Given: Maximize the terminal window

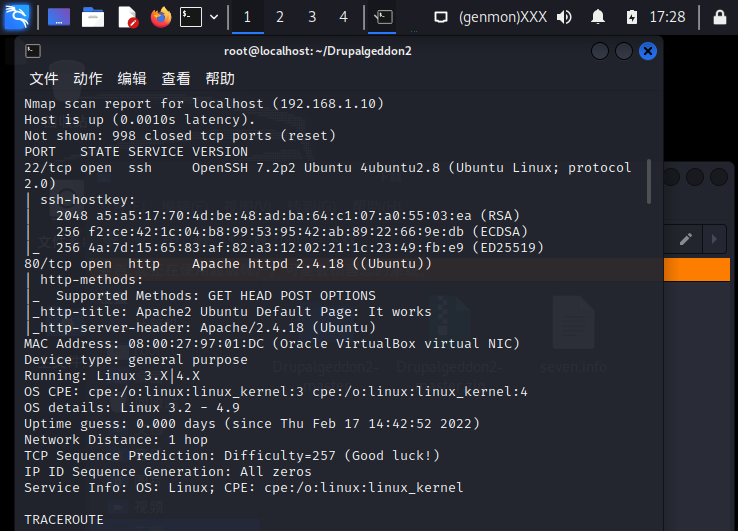Looking at the screenshot, I should pyautogui.click(x=624, y=51).
